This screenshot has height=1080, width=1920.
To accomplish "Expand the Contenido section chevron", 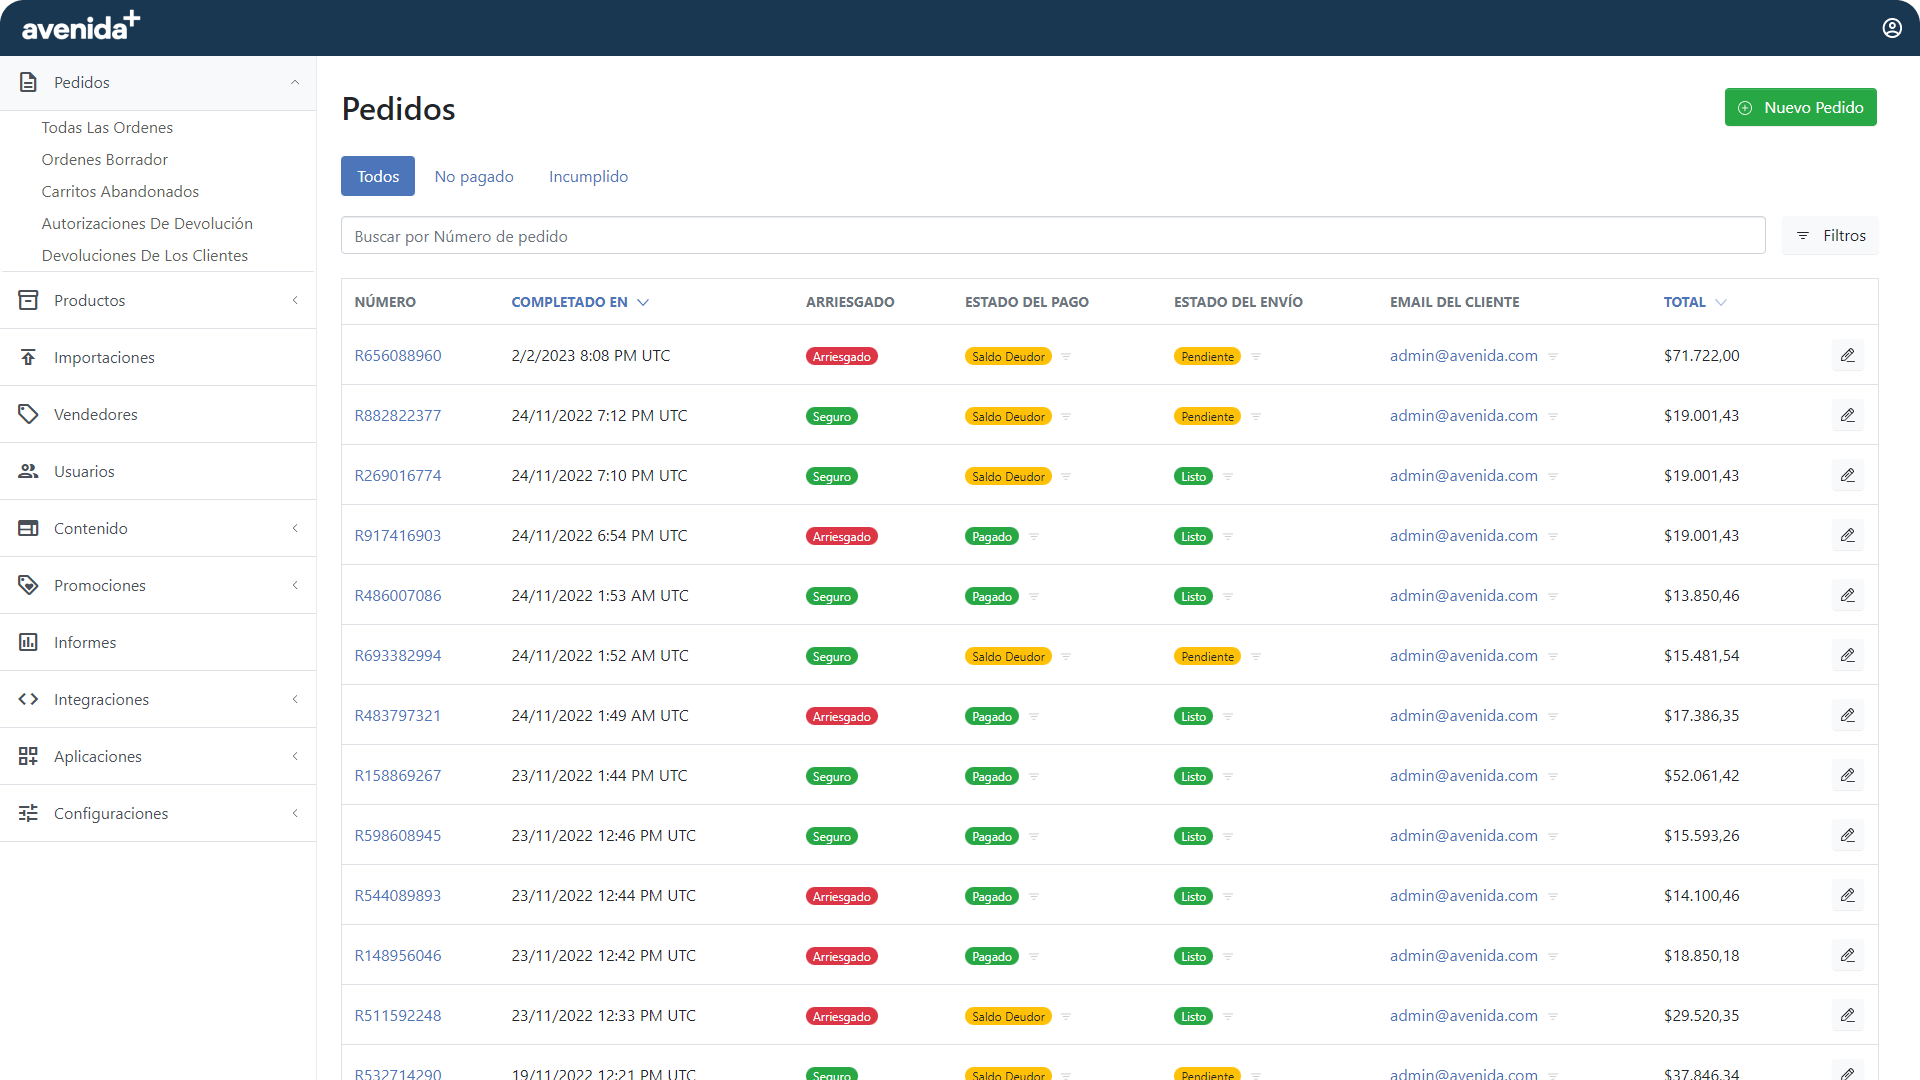I will pos(295,528).
